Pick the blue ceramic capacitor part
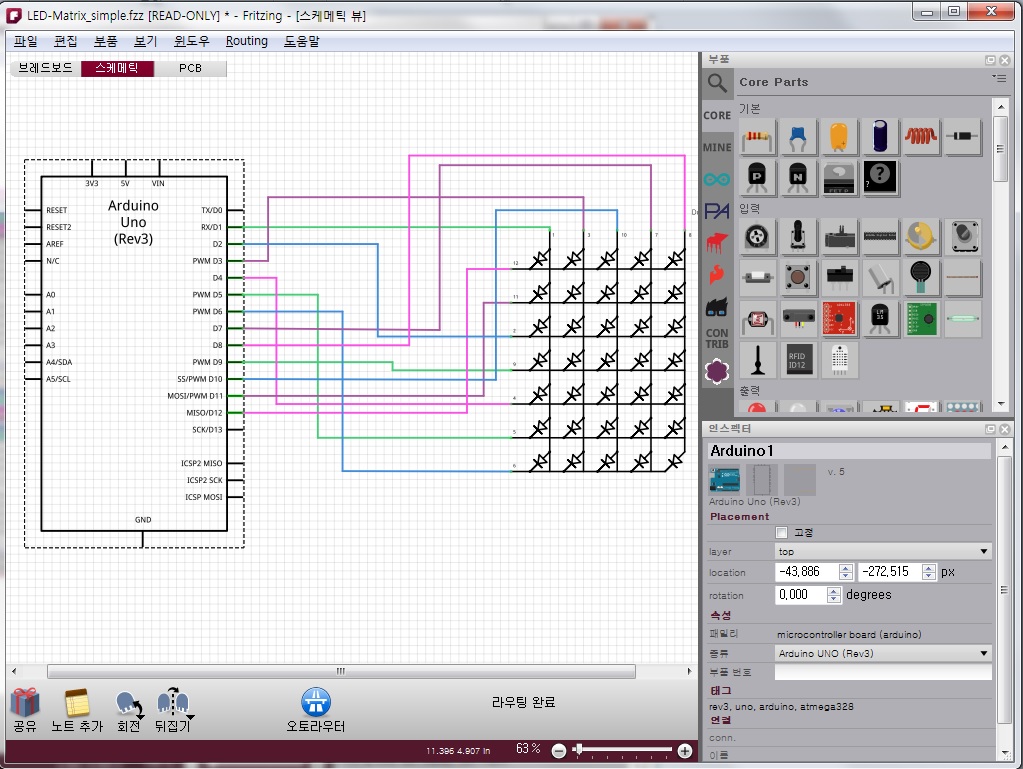Viewport: 1023px width, 769px height. pyautogui.click(x=797, y=137)
